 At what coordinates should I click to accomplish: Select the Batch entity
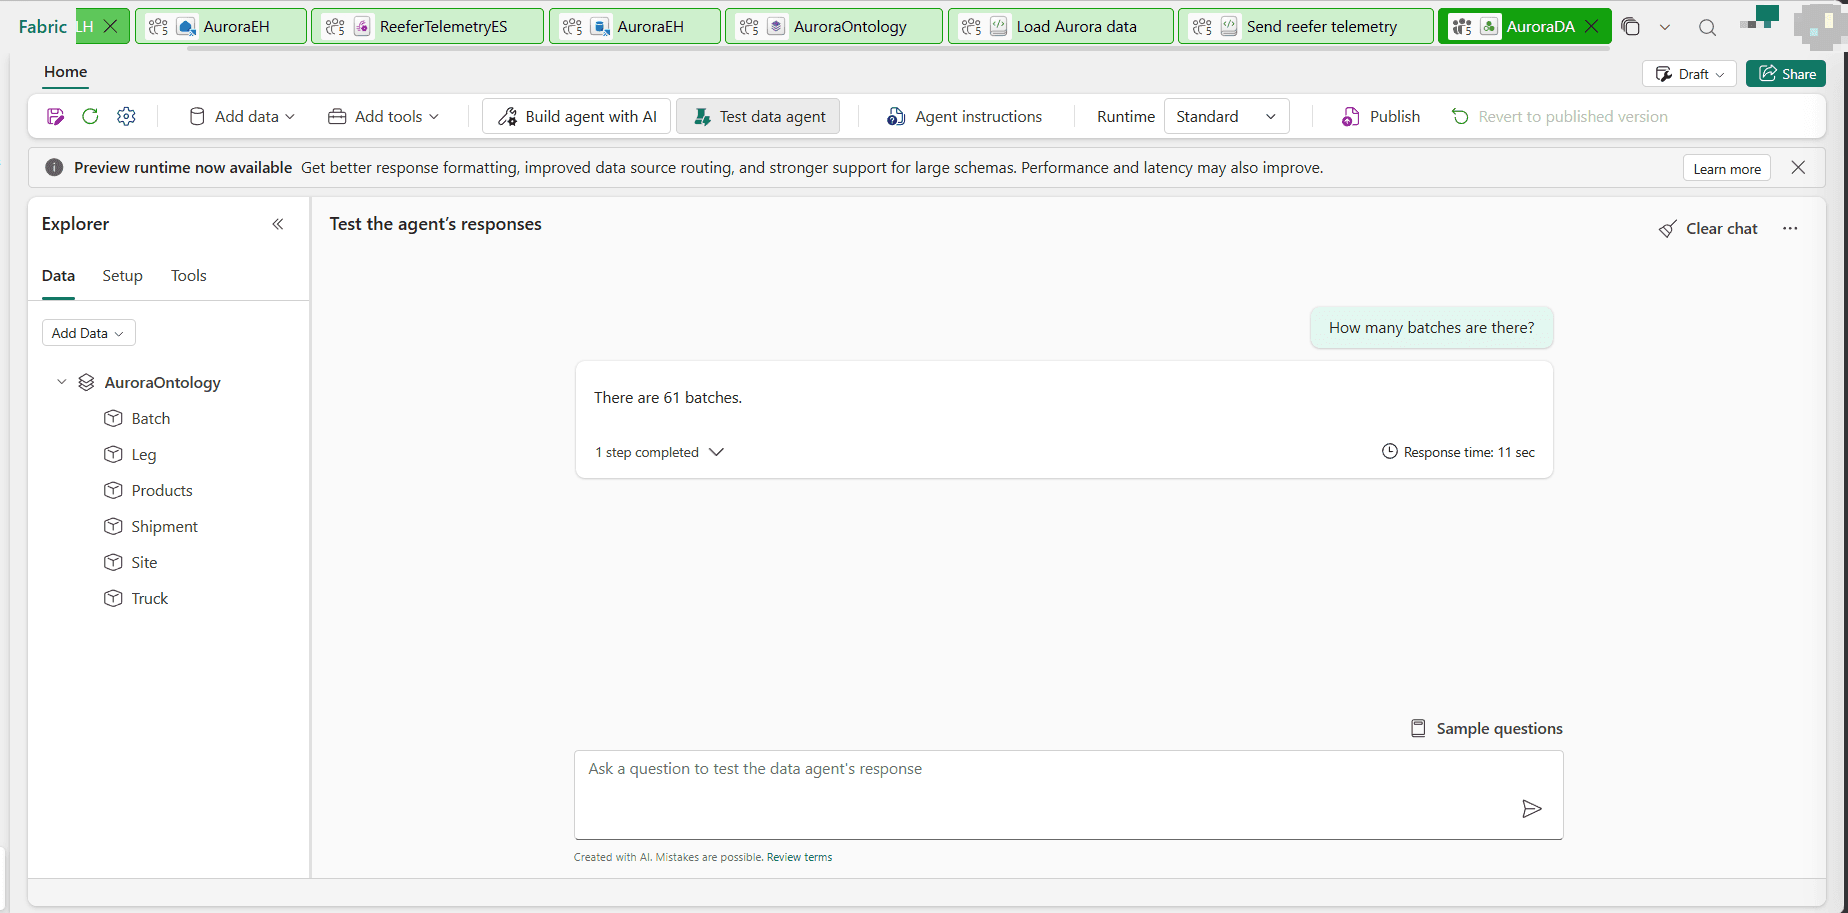tap(151, 419)
